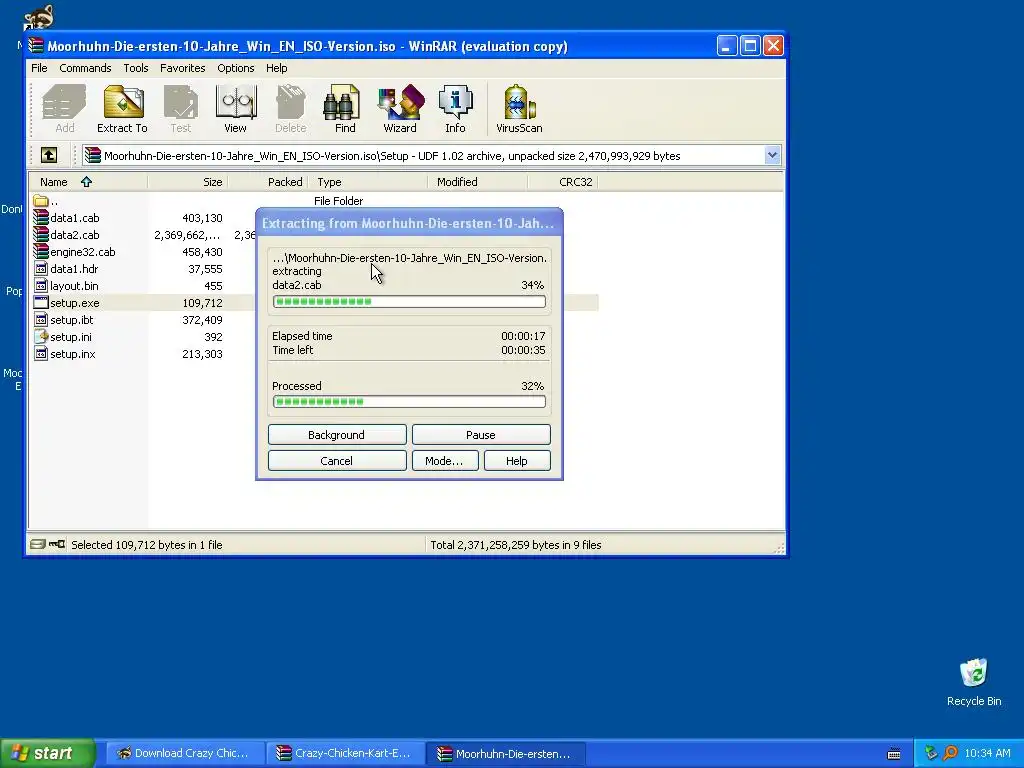Select the setup.exe file icon
1024x768 pixels.
[x=40, y=302]
